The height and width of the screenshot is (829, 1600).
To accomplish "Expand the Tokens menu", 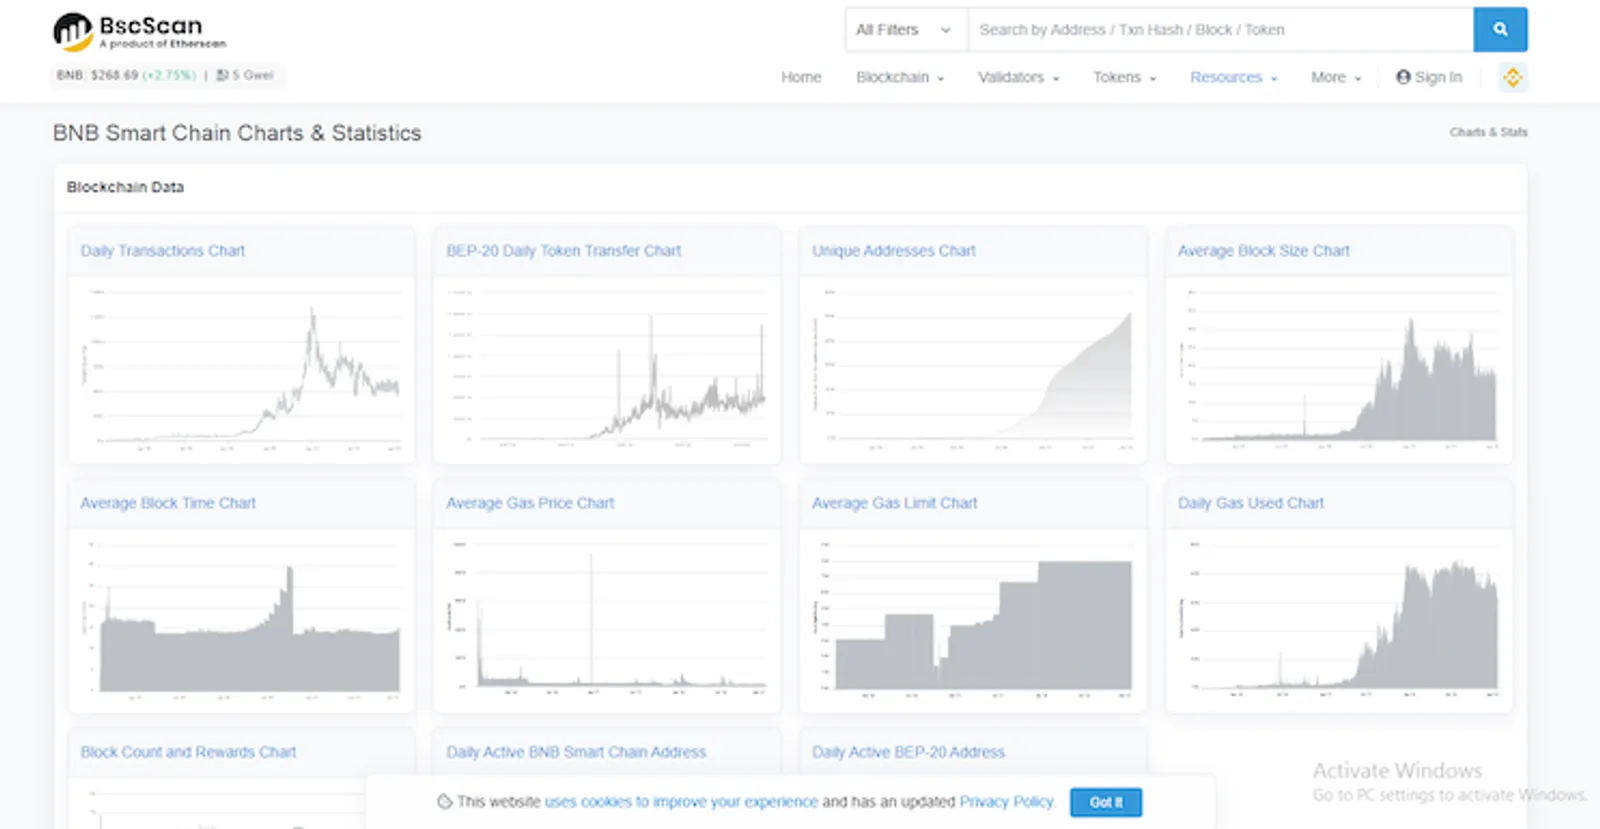I will pyautogui.click(x=1124, y=77).
